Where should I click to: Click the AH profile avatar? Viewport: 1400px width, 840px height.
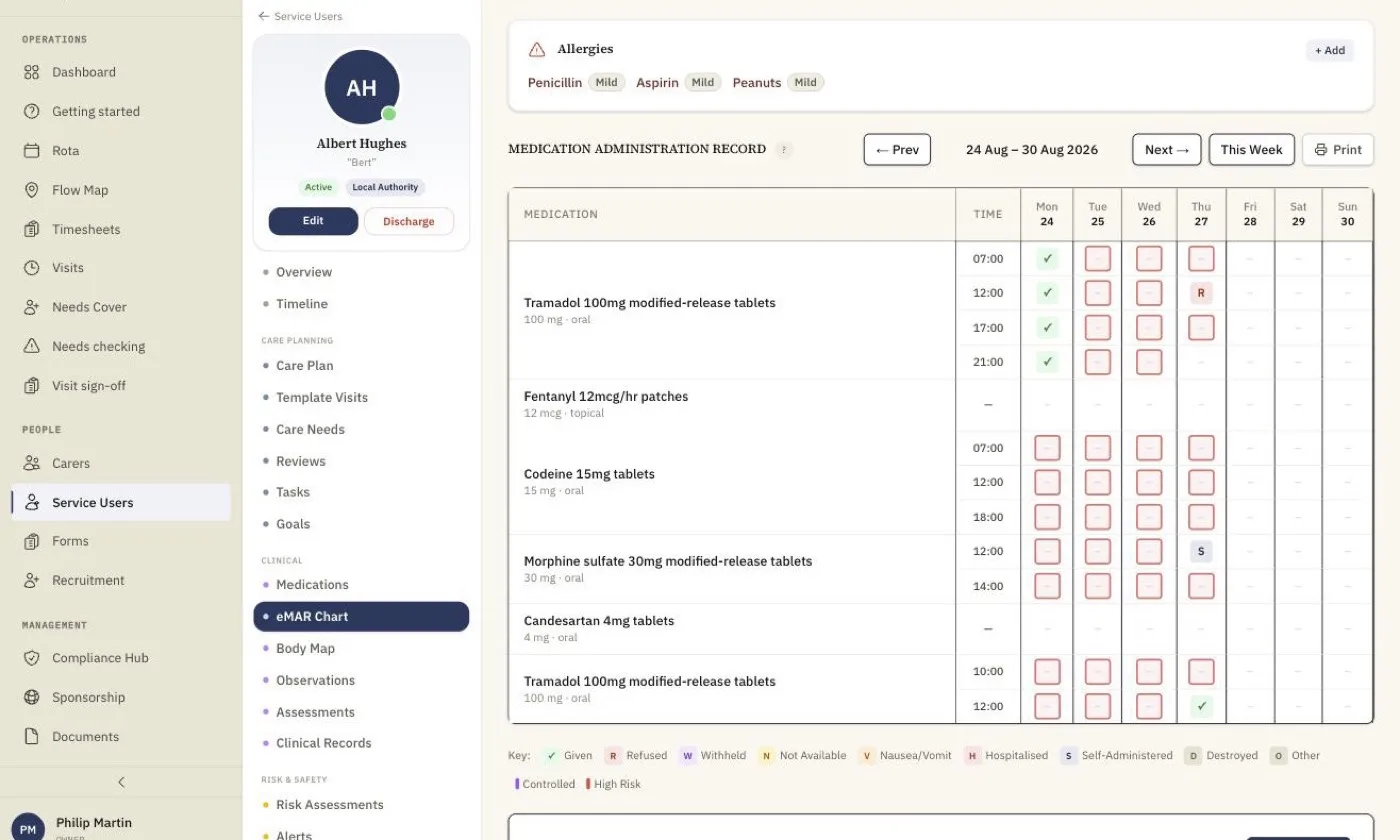tap(362, 88)
